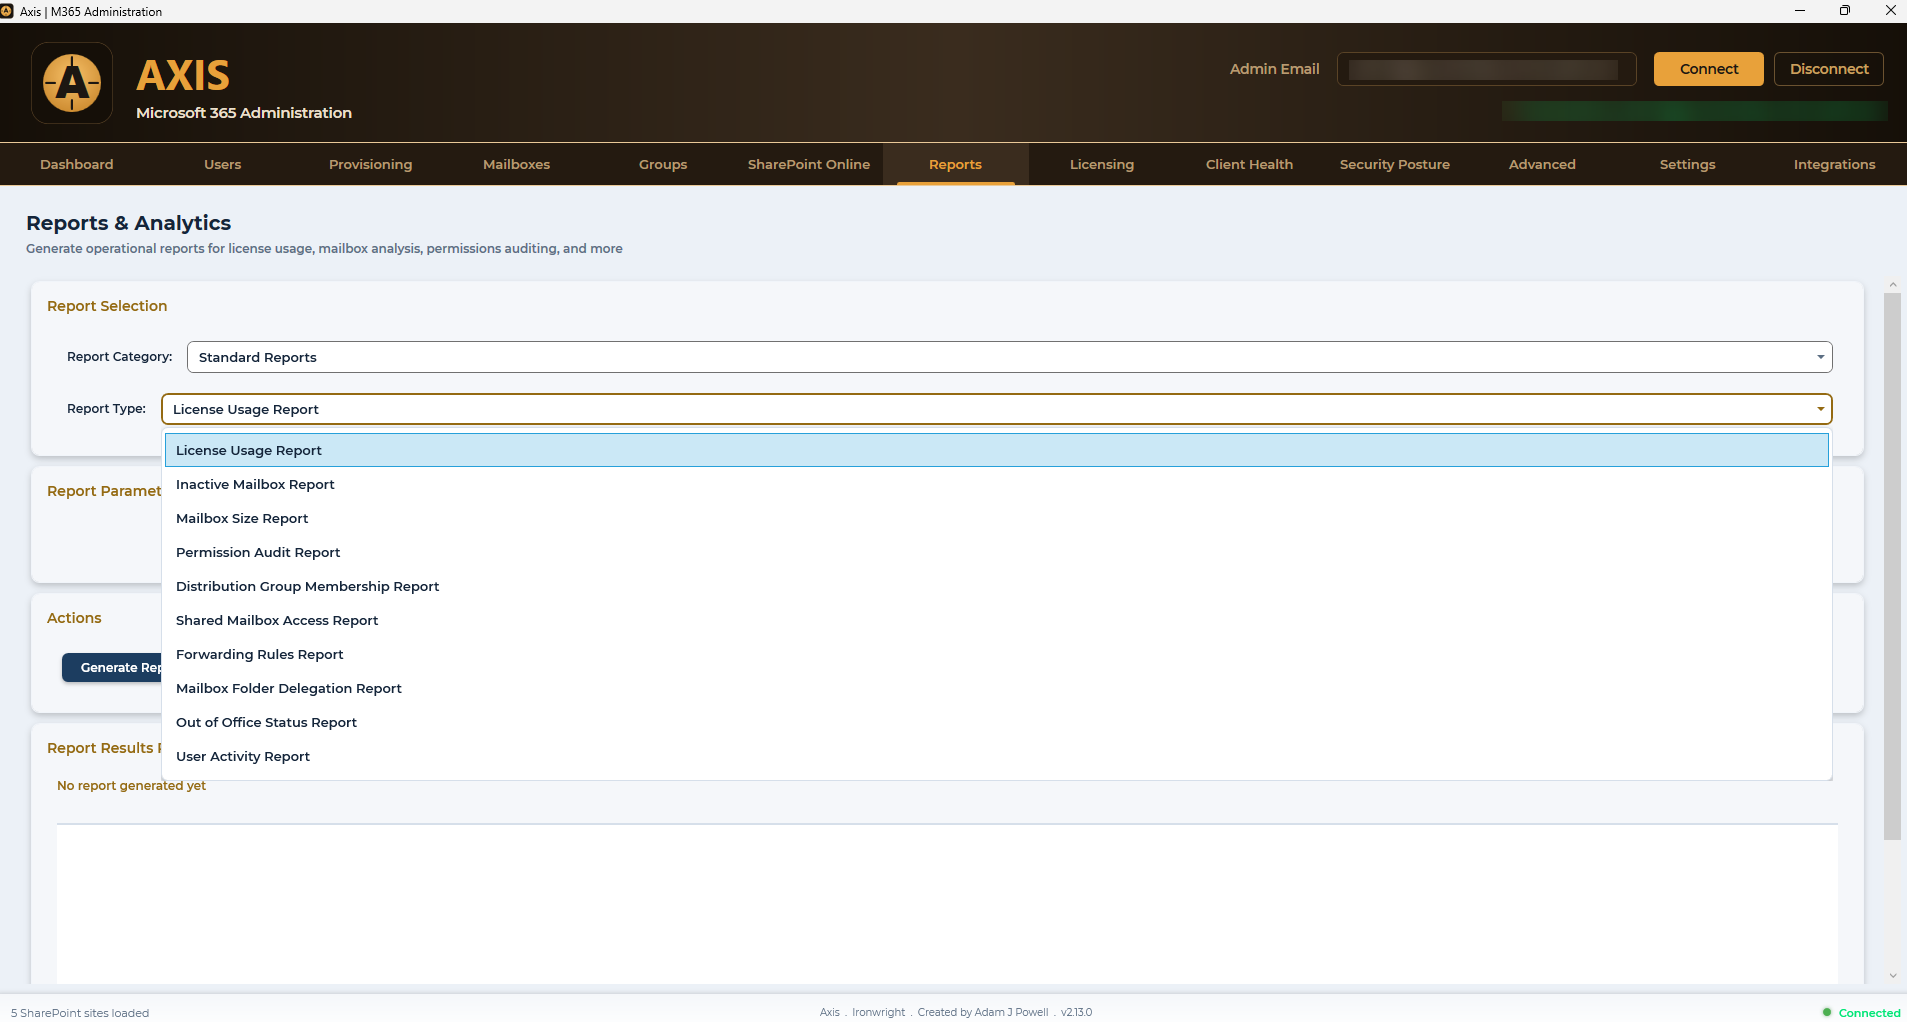Open the Licensing tab
This screenshot has height=1022, width=1907.
(x=1102, y=164)
